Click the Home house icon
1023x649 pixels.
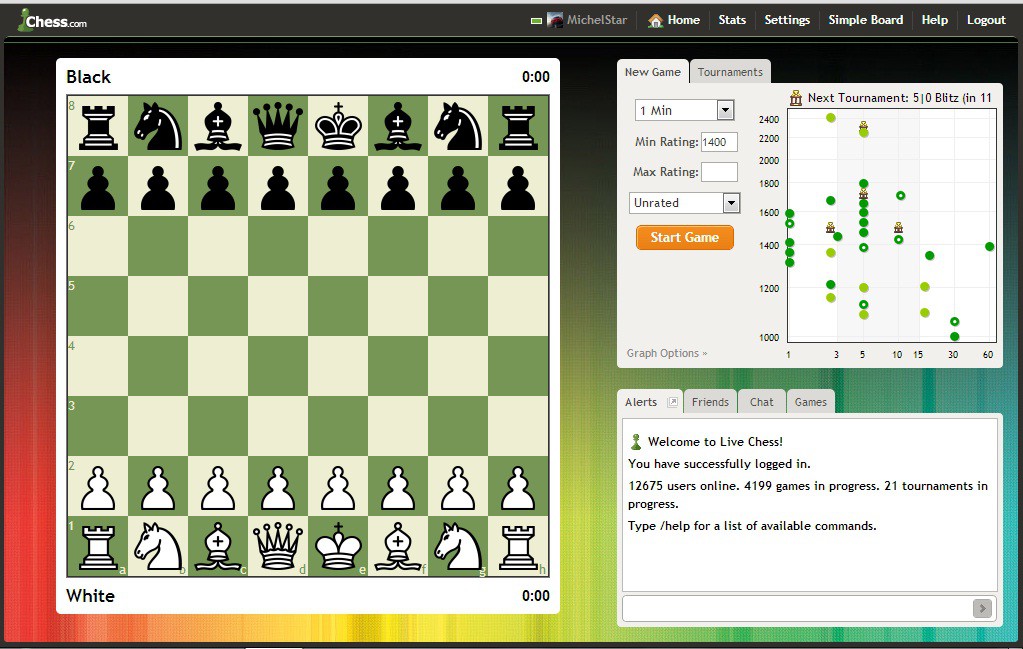point(655,21)
